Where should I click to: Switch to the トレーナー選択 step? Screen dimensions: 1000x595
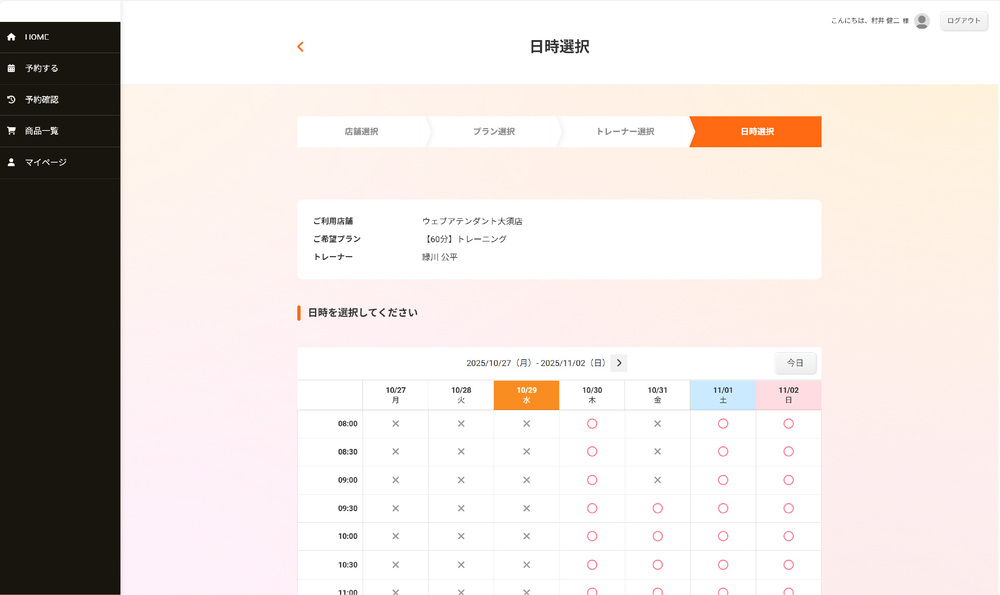point(624,132)
